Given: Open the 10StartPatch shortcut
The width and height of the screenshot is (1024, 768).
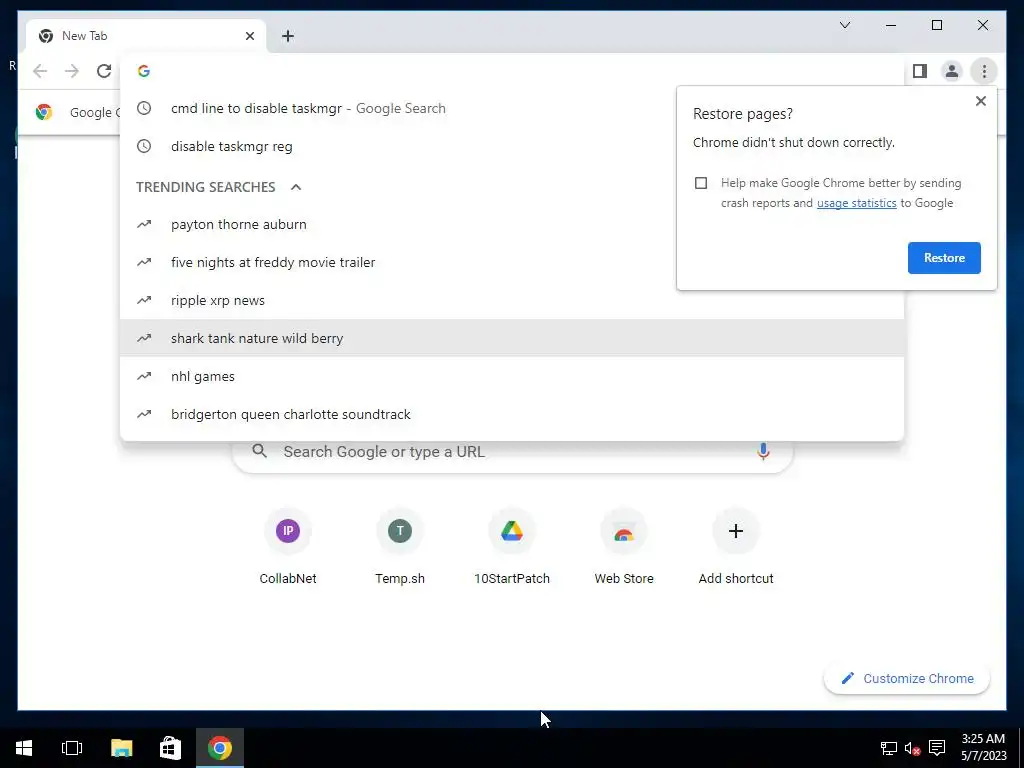Looking at the screenshot, I should click(512, 547).
